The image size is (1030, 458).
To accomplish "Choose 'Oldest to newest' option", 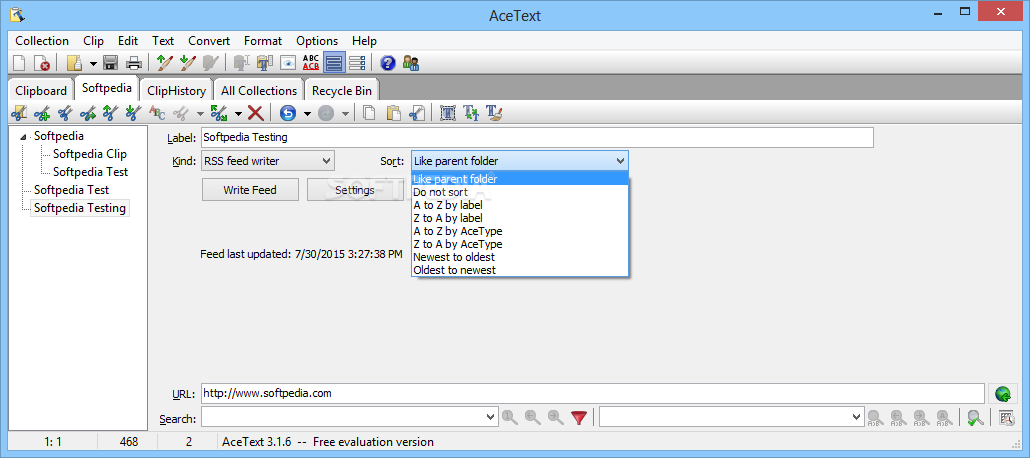I will click(520, 270).
